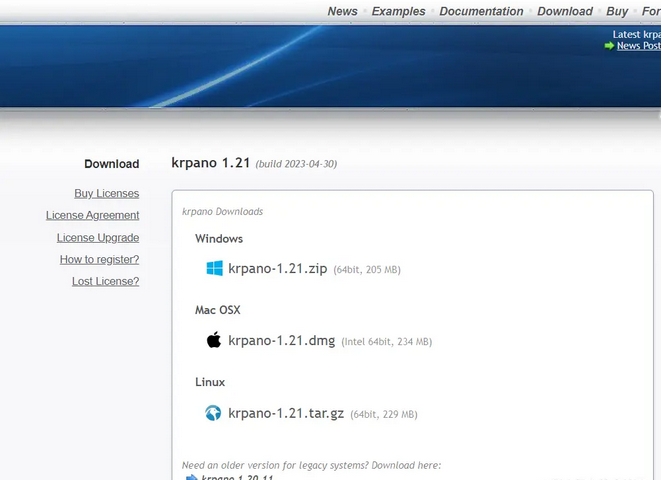The width and height of the screenshot is (662, 480).
Task: Open the Buy Licenses sidebar link
Action: click(x=106, y=193)
